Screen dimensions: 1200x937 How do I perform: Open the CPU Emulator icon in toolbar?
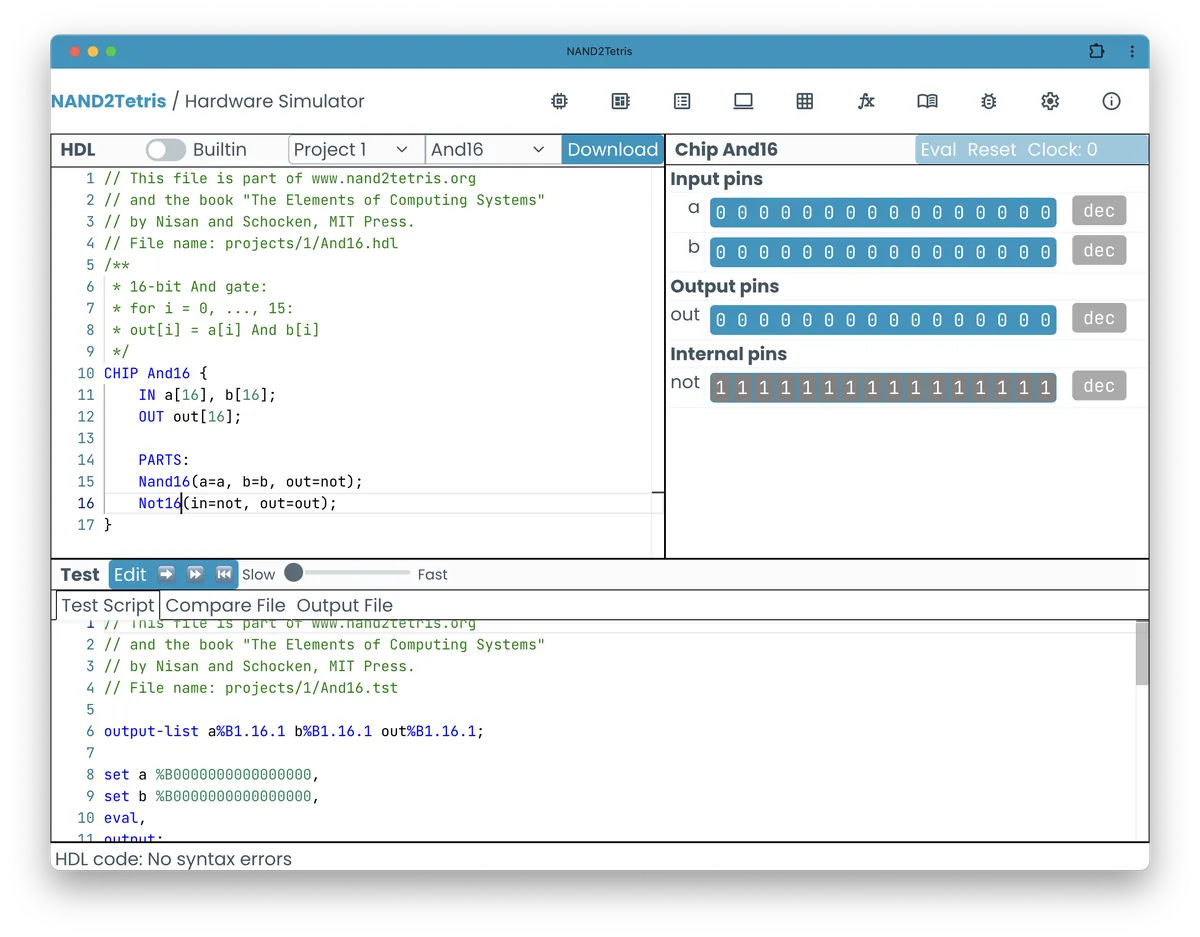pos(621,101)
